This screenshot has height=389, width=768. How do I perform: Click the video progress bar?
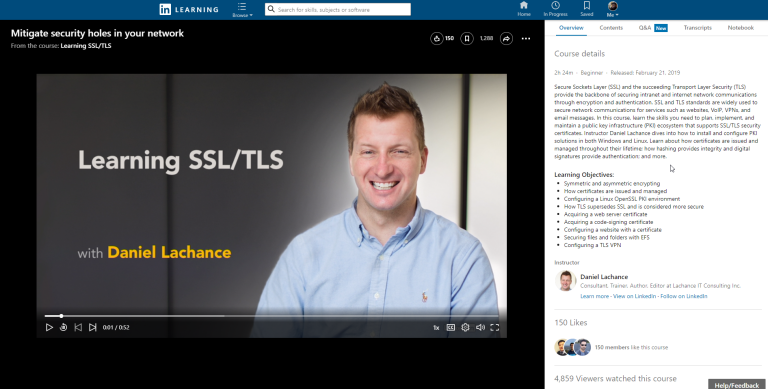pyautogui.click(x=271, y=316)
